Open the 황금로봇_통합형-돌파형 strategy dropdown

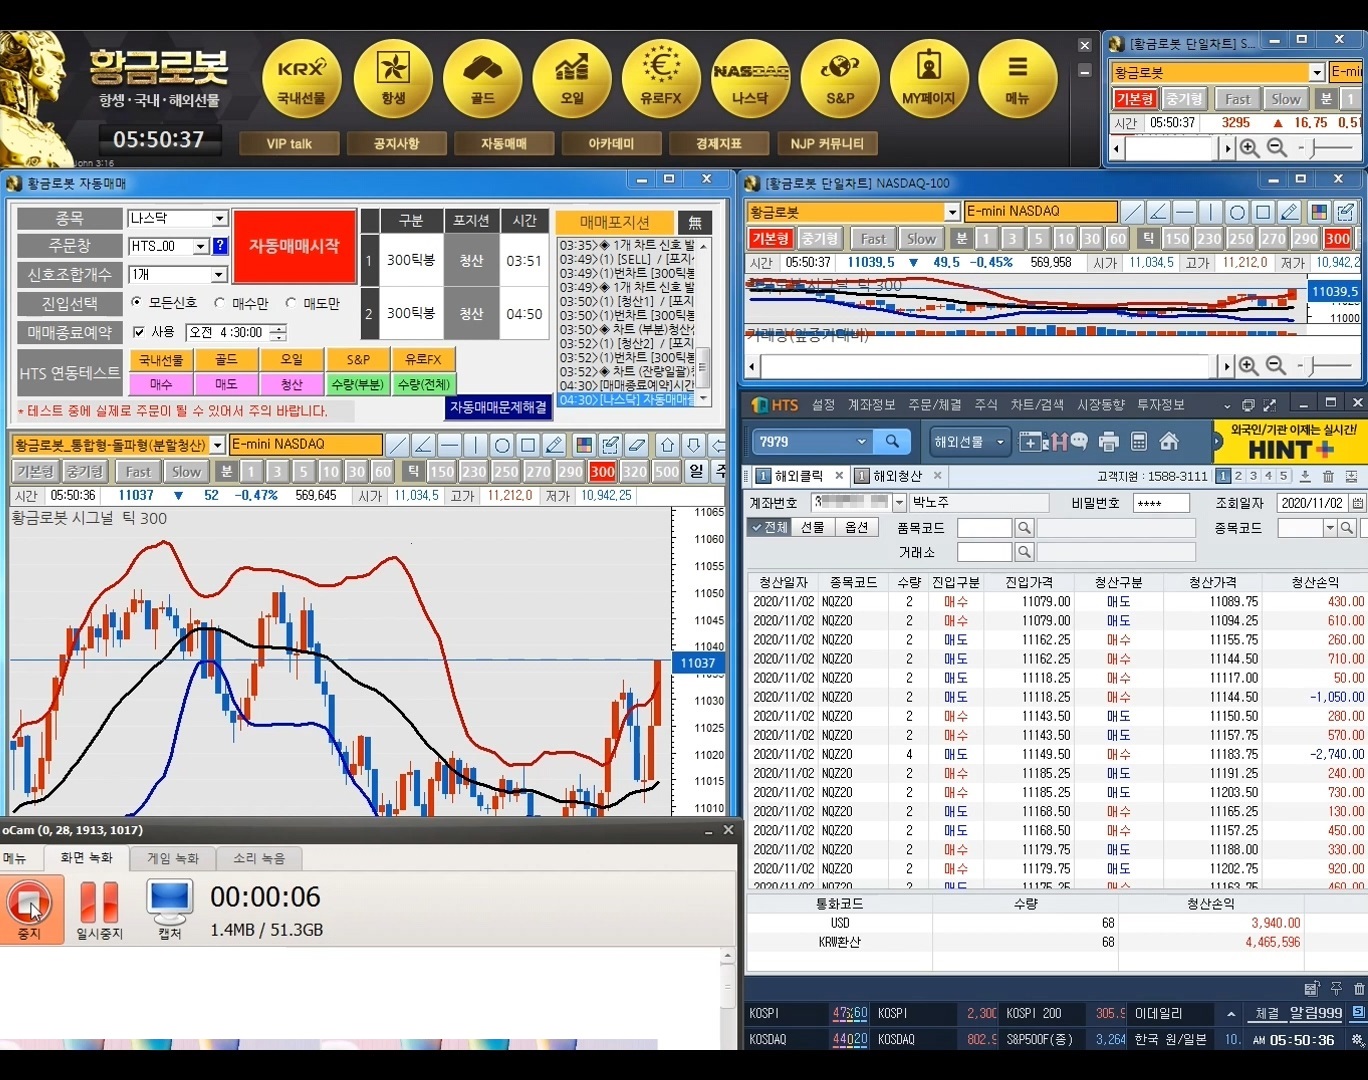(x=217, y=445)
